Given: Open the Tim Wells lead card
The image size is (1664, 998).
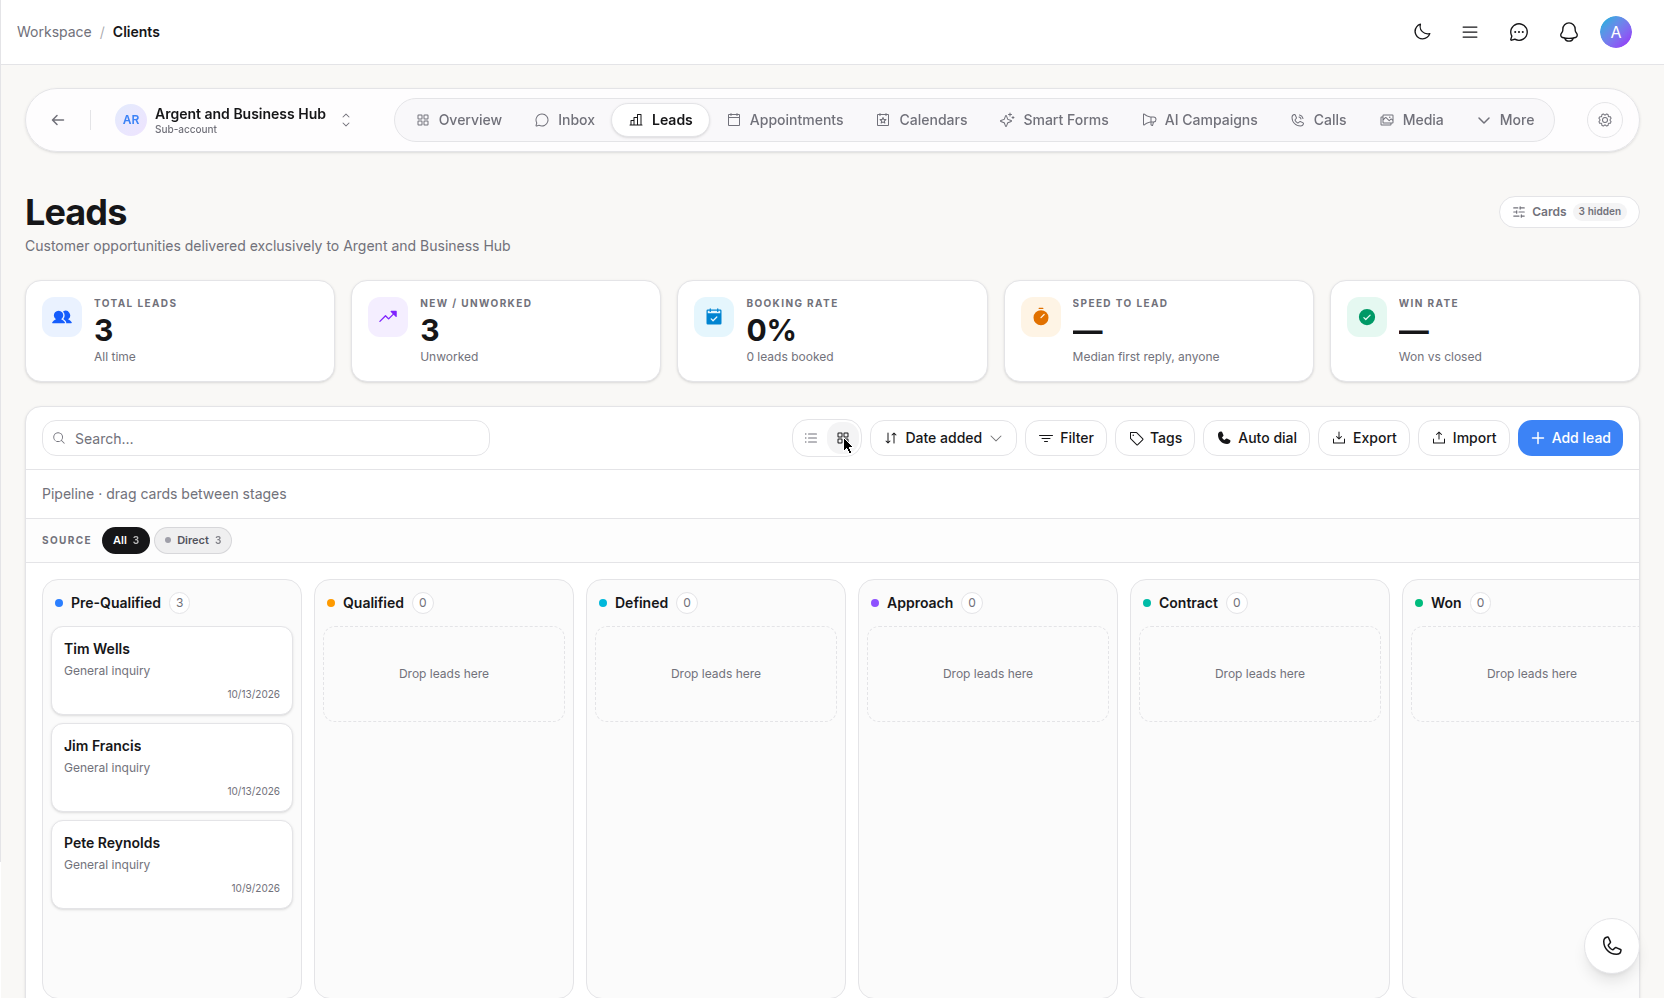Looking at the screenshot, I should (x=172, y=670).
